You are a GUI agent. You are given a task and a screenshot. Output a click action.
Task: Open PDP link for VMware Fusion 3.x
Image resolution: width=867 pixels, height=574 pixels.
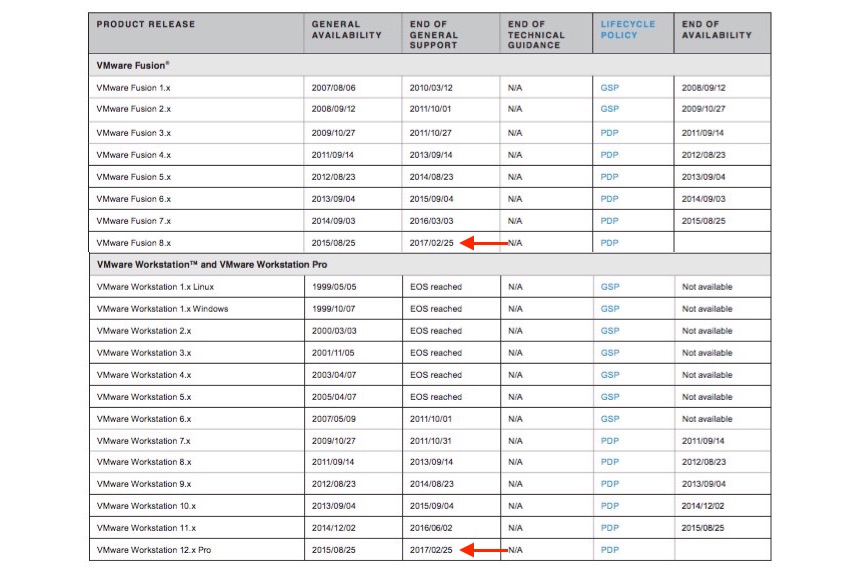coord(609,133)
